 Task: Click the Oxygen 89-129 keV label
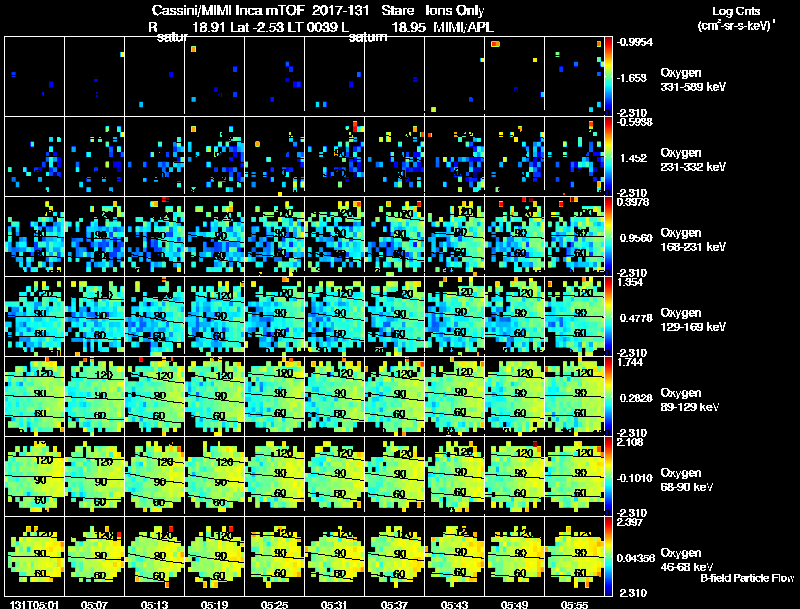[690, 400]
